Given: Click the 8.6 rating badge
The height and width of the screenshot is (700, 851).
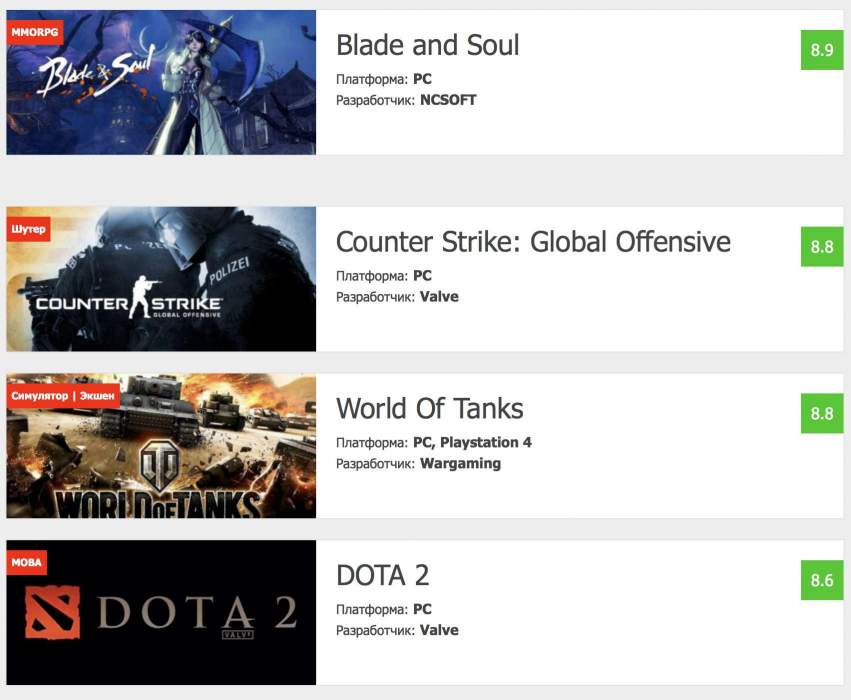Looking at the screenshot, I should tap(822, 580).
